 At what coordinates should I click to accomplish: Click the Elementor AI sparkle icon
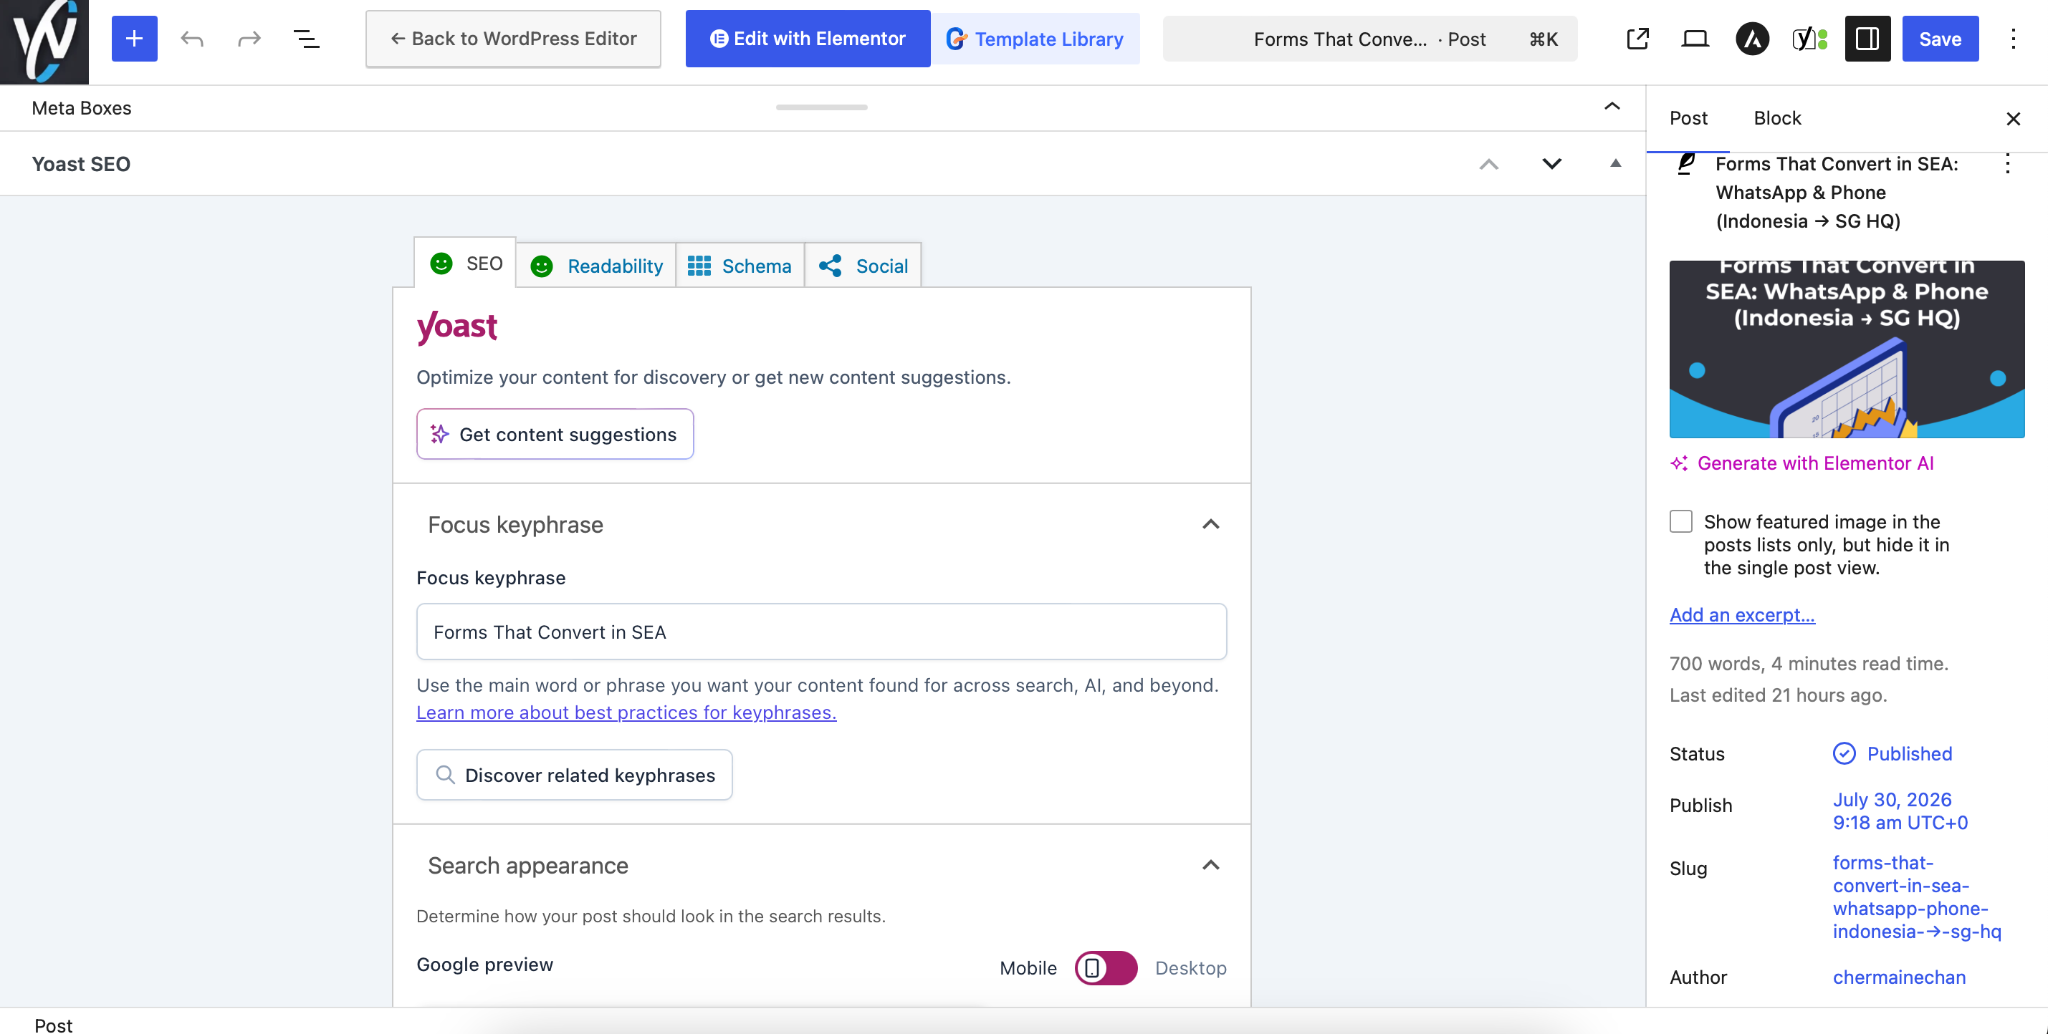click(1679, 463)
